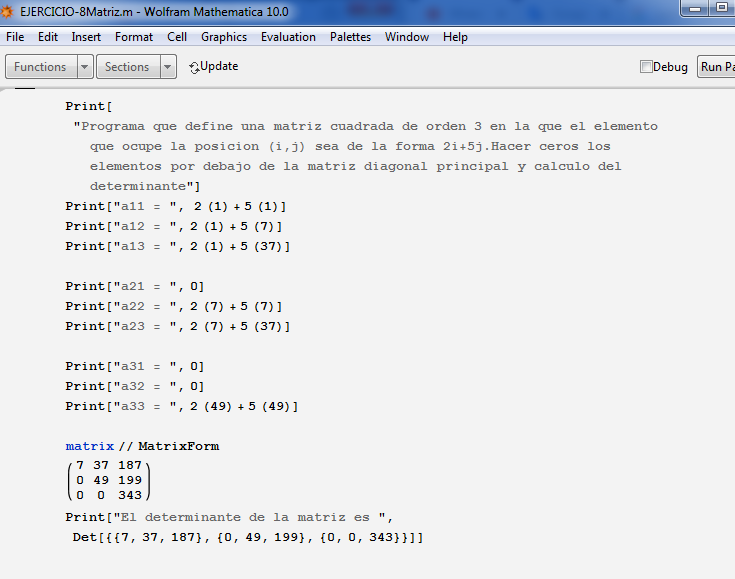
Task: Open the Format menu
Action: click(134, 37)
